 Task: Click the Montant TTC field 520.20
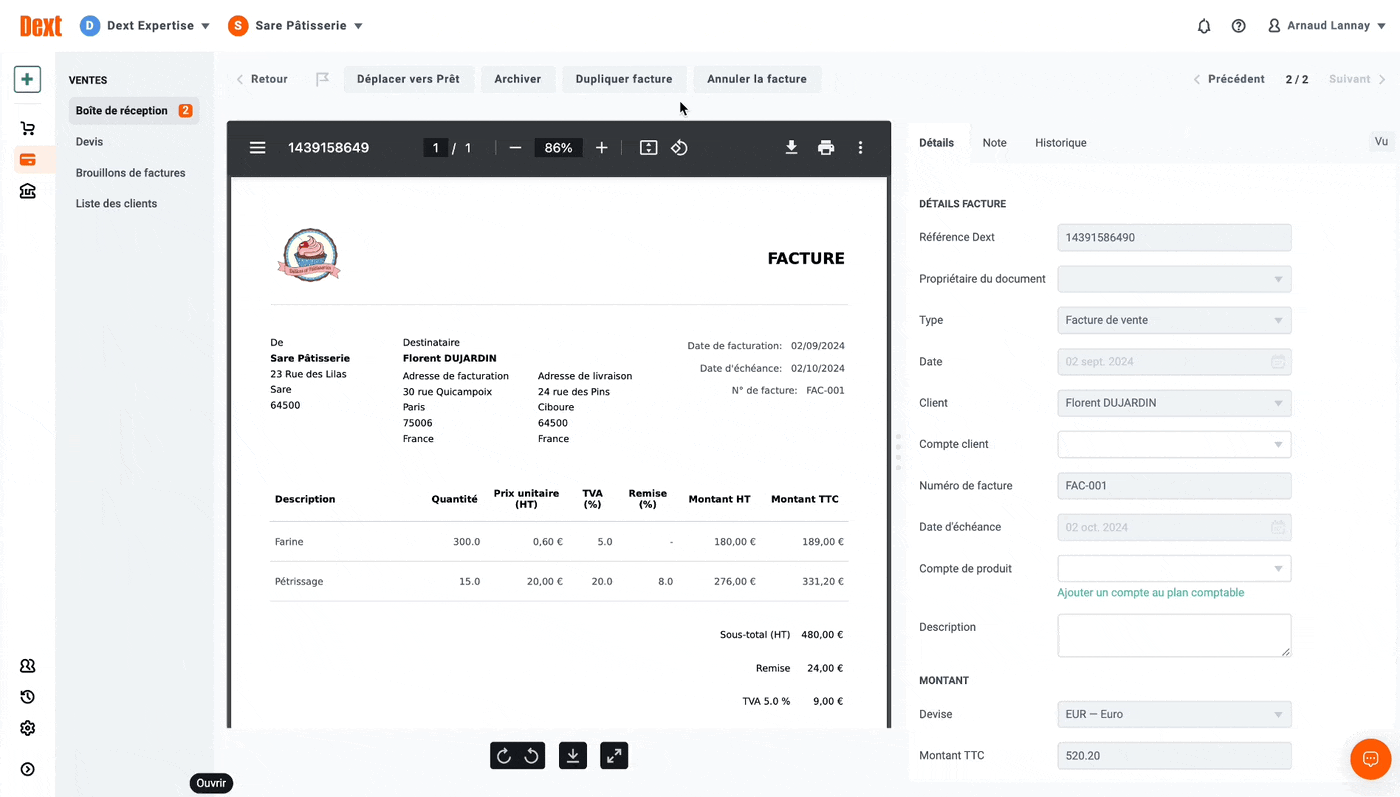[1174, 756]
